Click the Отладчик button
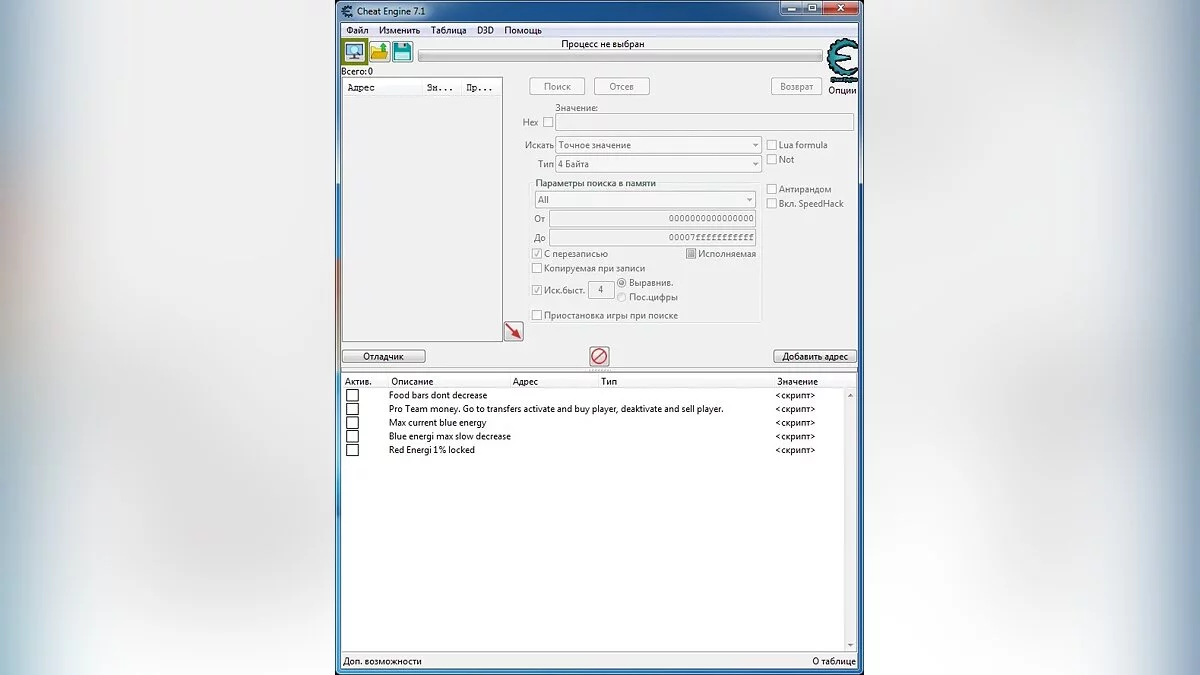Screen dimensions: 1200x675 (384, 355)
